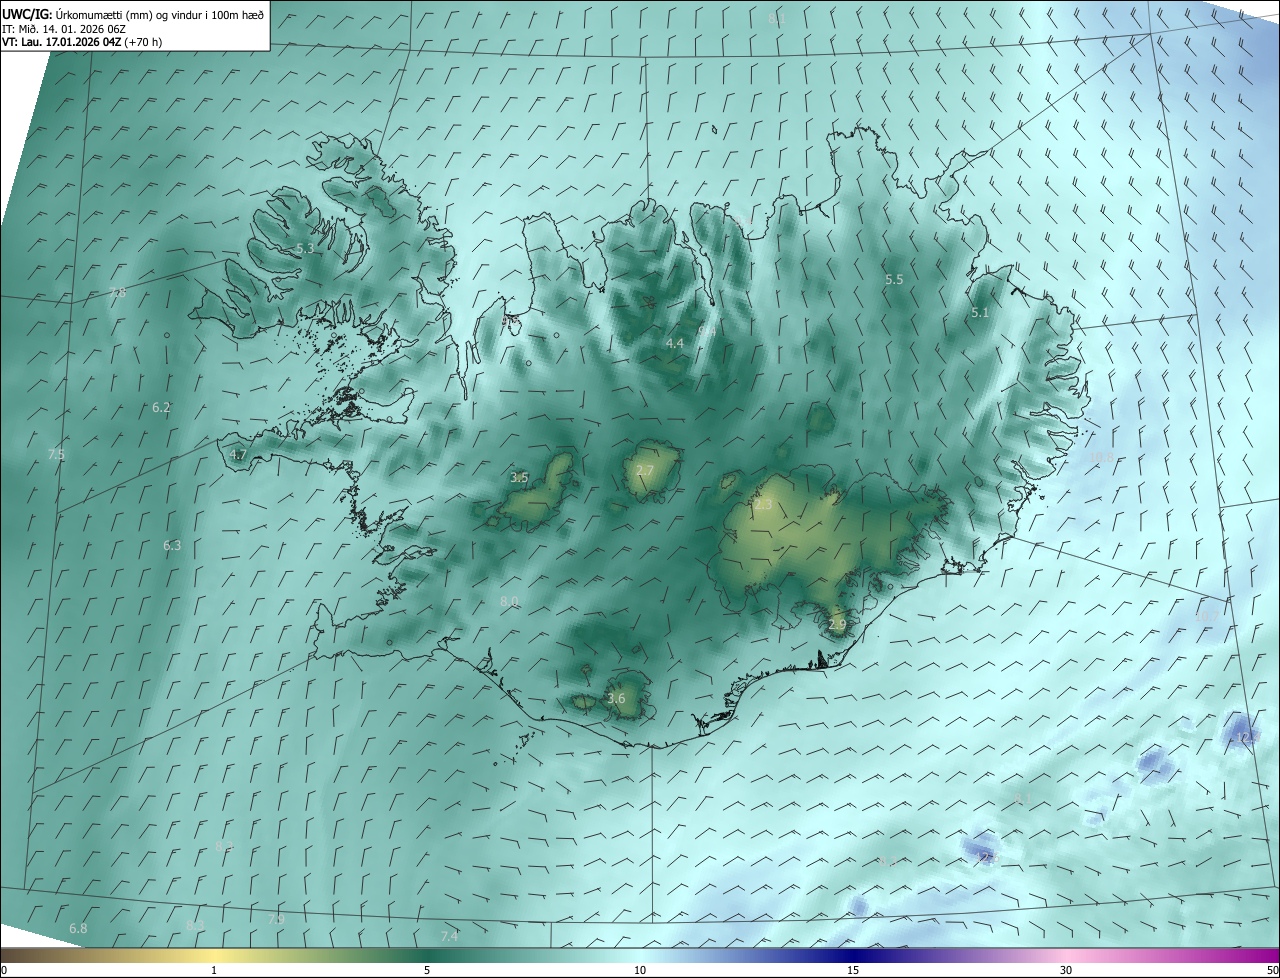Click the 6.8 value in bottom-left corner
This screenshot has height=978, width=1280.
click(x=78, y=928)
